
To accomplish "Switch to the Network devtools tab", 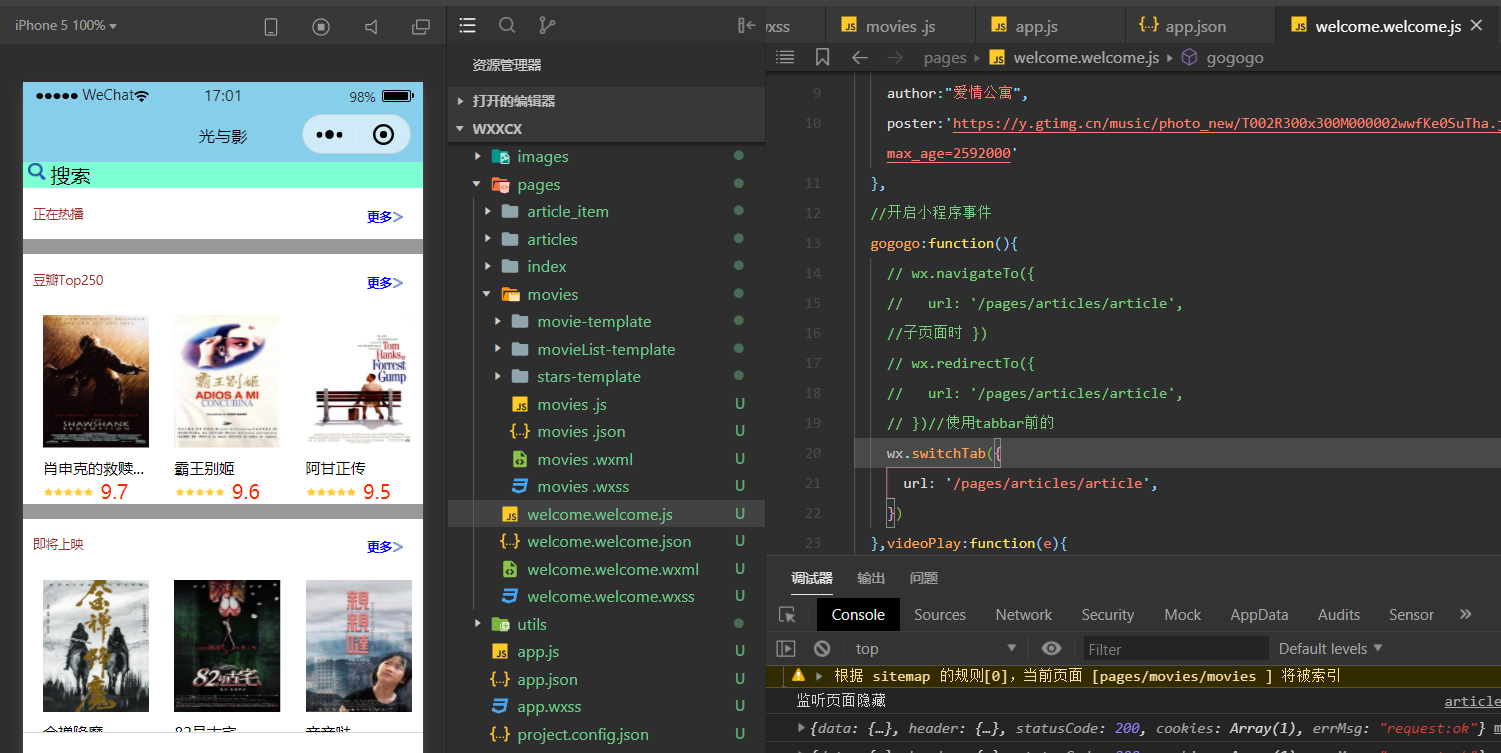I will coord(1024,615).
